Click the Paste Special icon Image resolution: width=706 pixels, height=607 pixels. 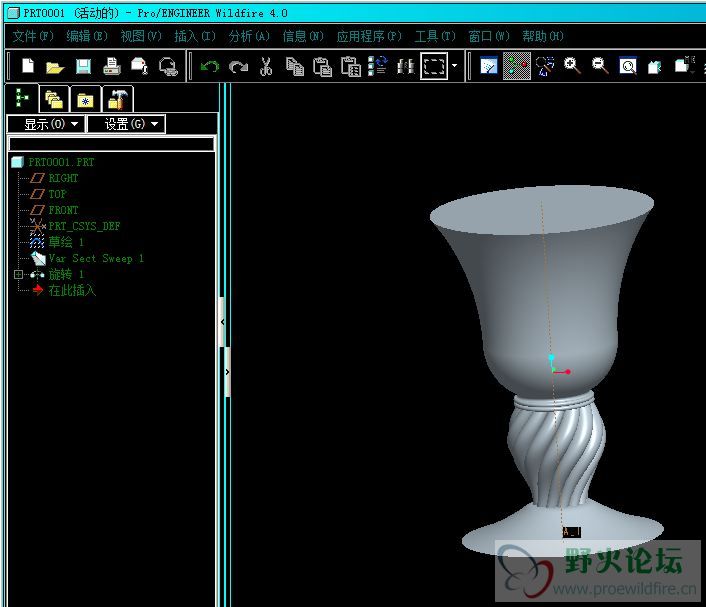351,67
